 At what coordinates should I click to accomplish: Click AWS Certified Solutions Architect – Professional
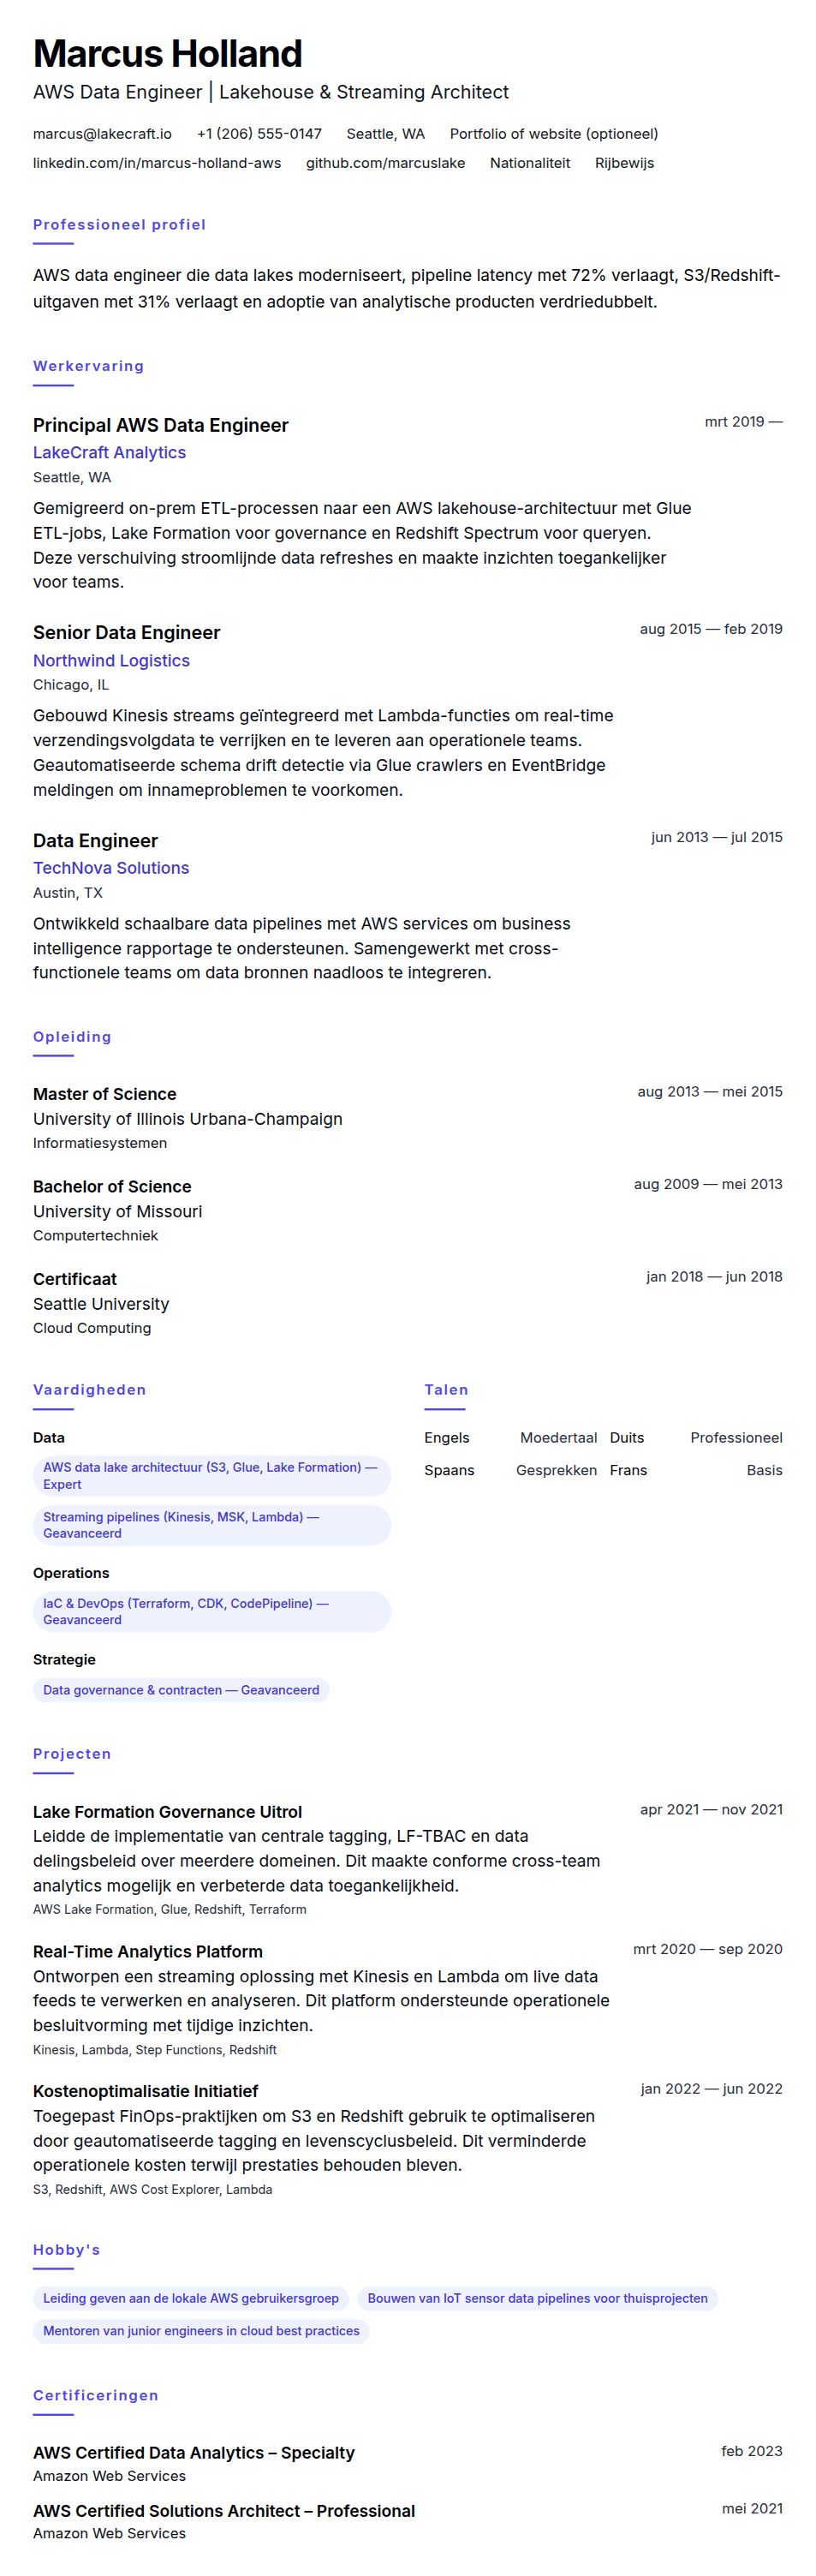point(224,2510)
